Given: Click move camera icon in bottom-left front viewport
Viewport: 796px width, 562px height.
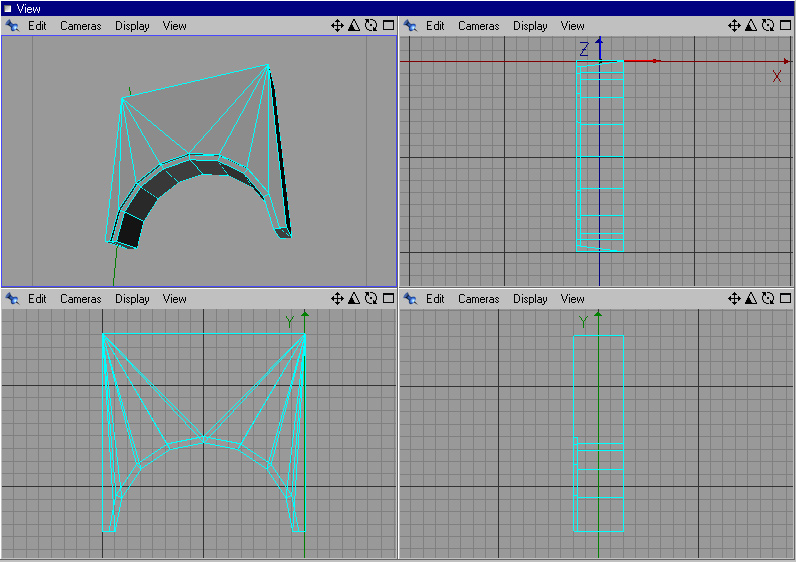Looking at the screenshot, I should (337, 299).
